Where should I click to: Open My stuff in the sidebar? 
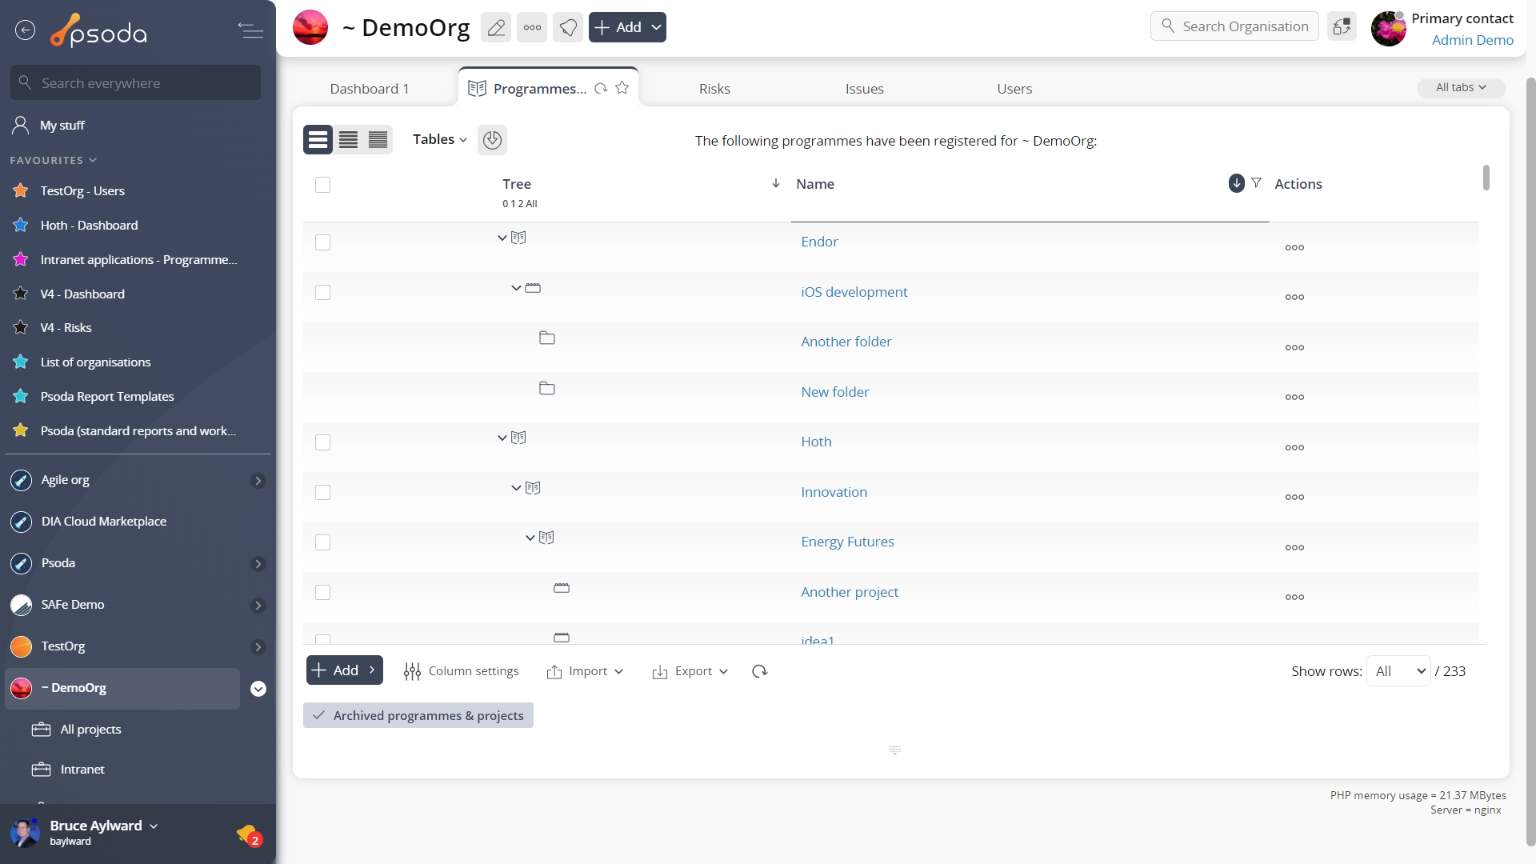tap(62, 125)
